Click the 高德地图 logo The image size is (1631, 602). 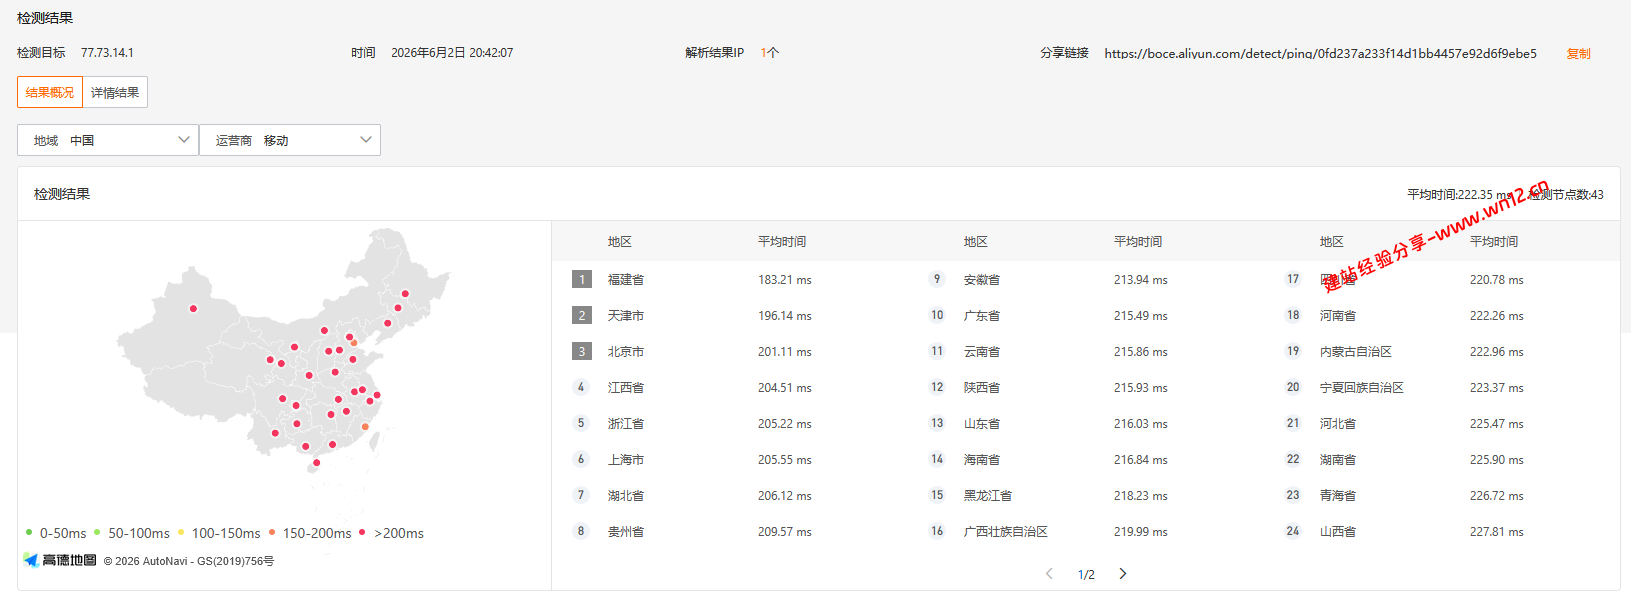click(60, 560)
